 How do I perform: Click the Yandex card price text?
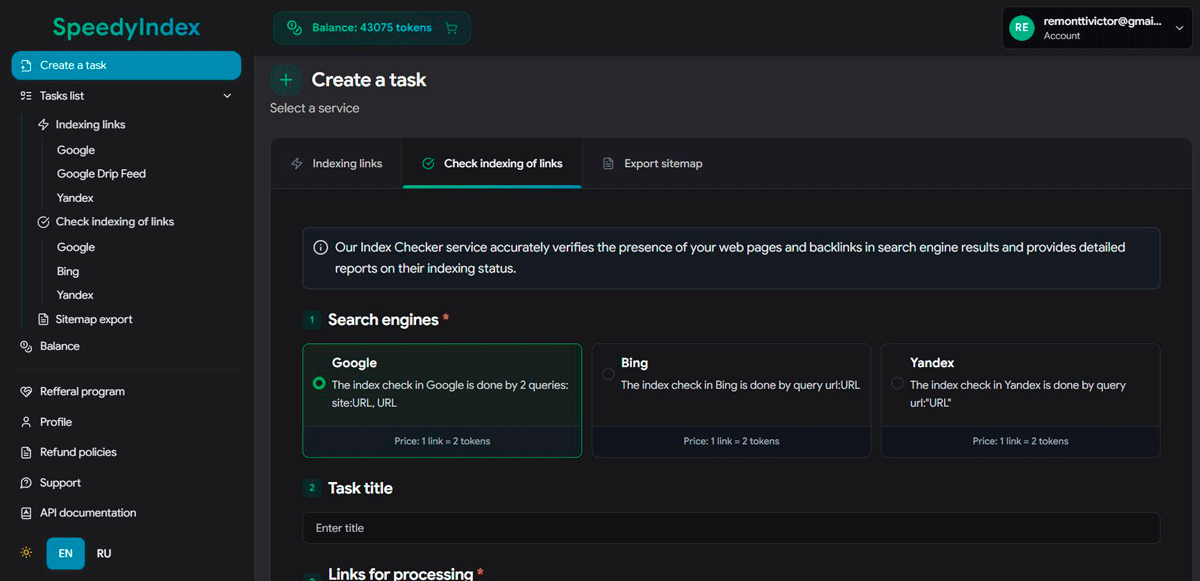click(1020, 441)
